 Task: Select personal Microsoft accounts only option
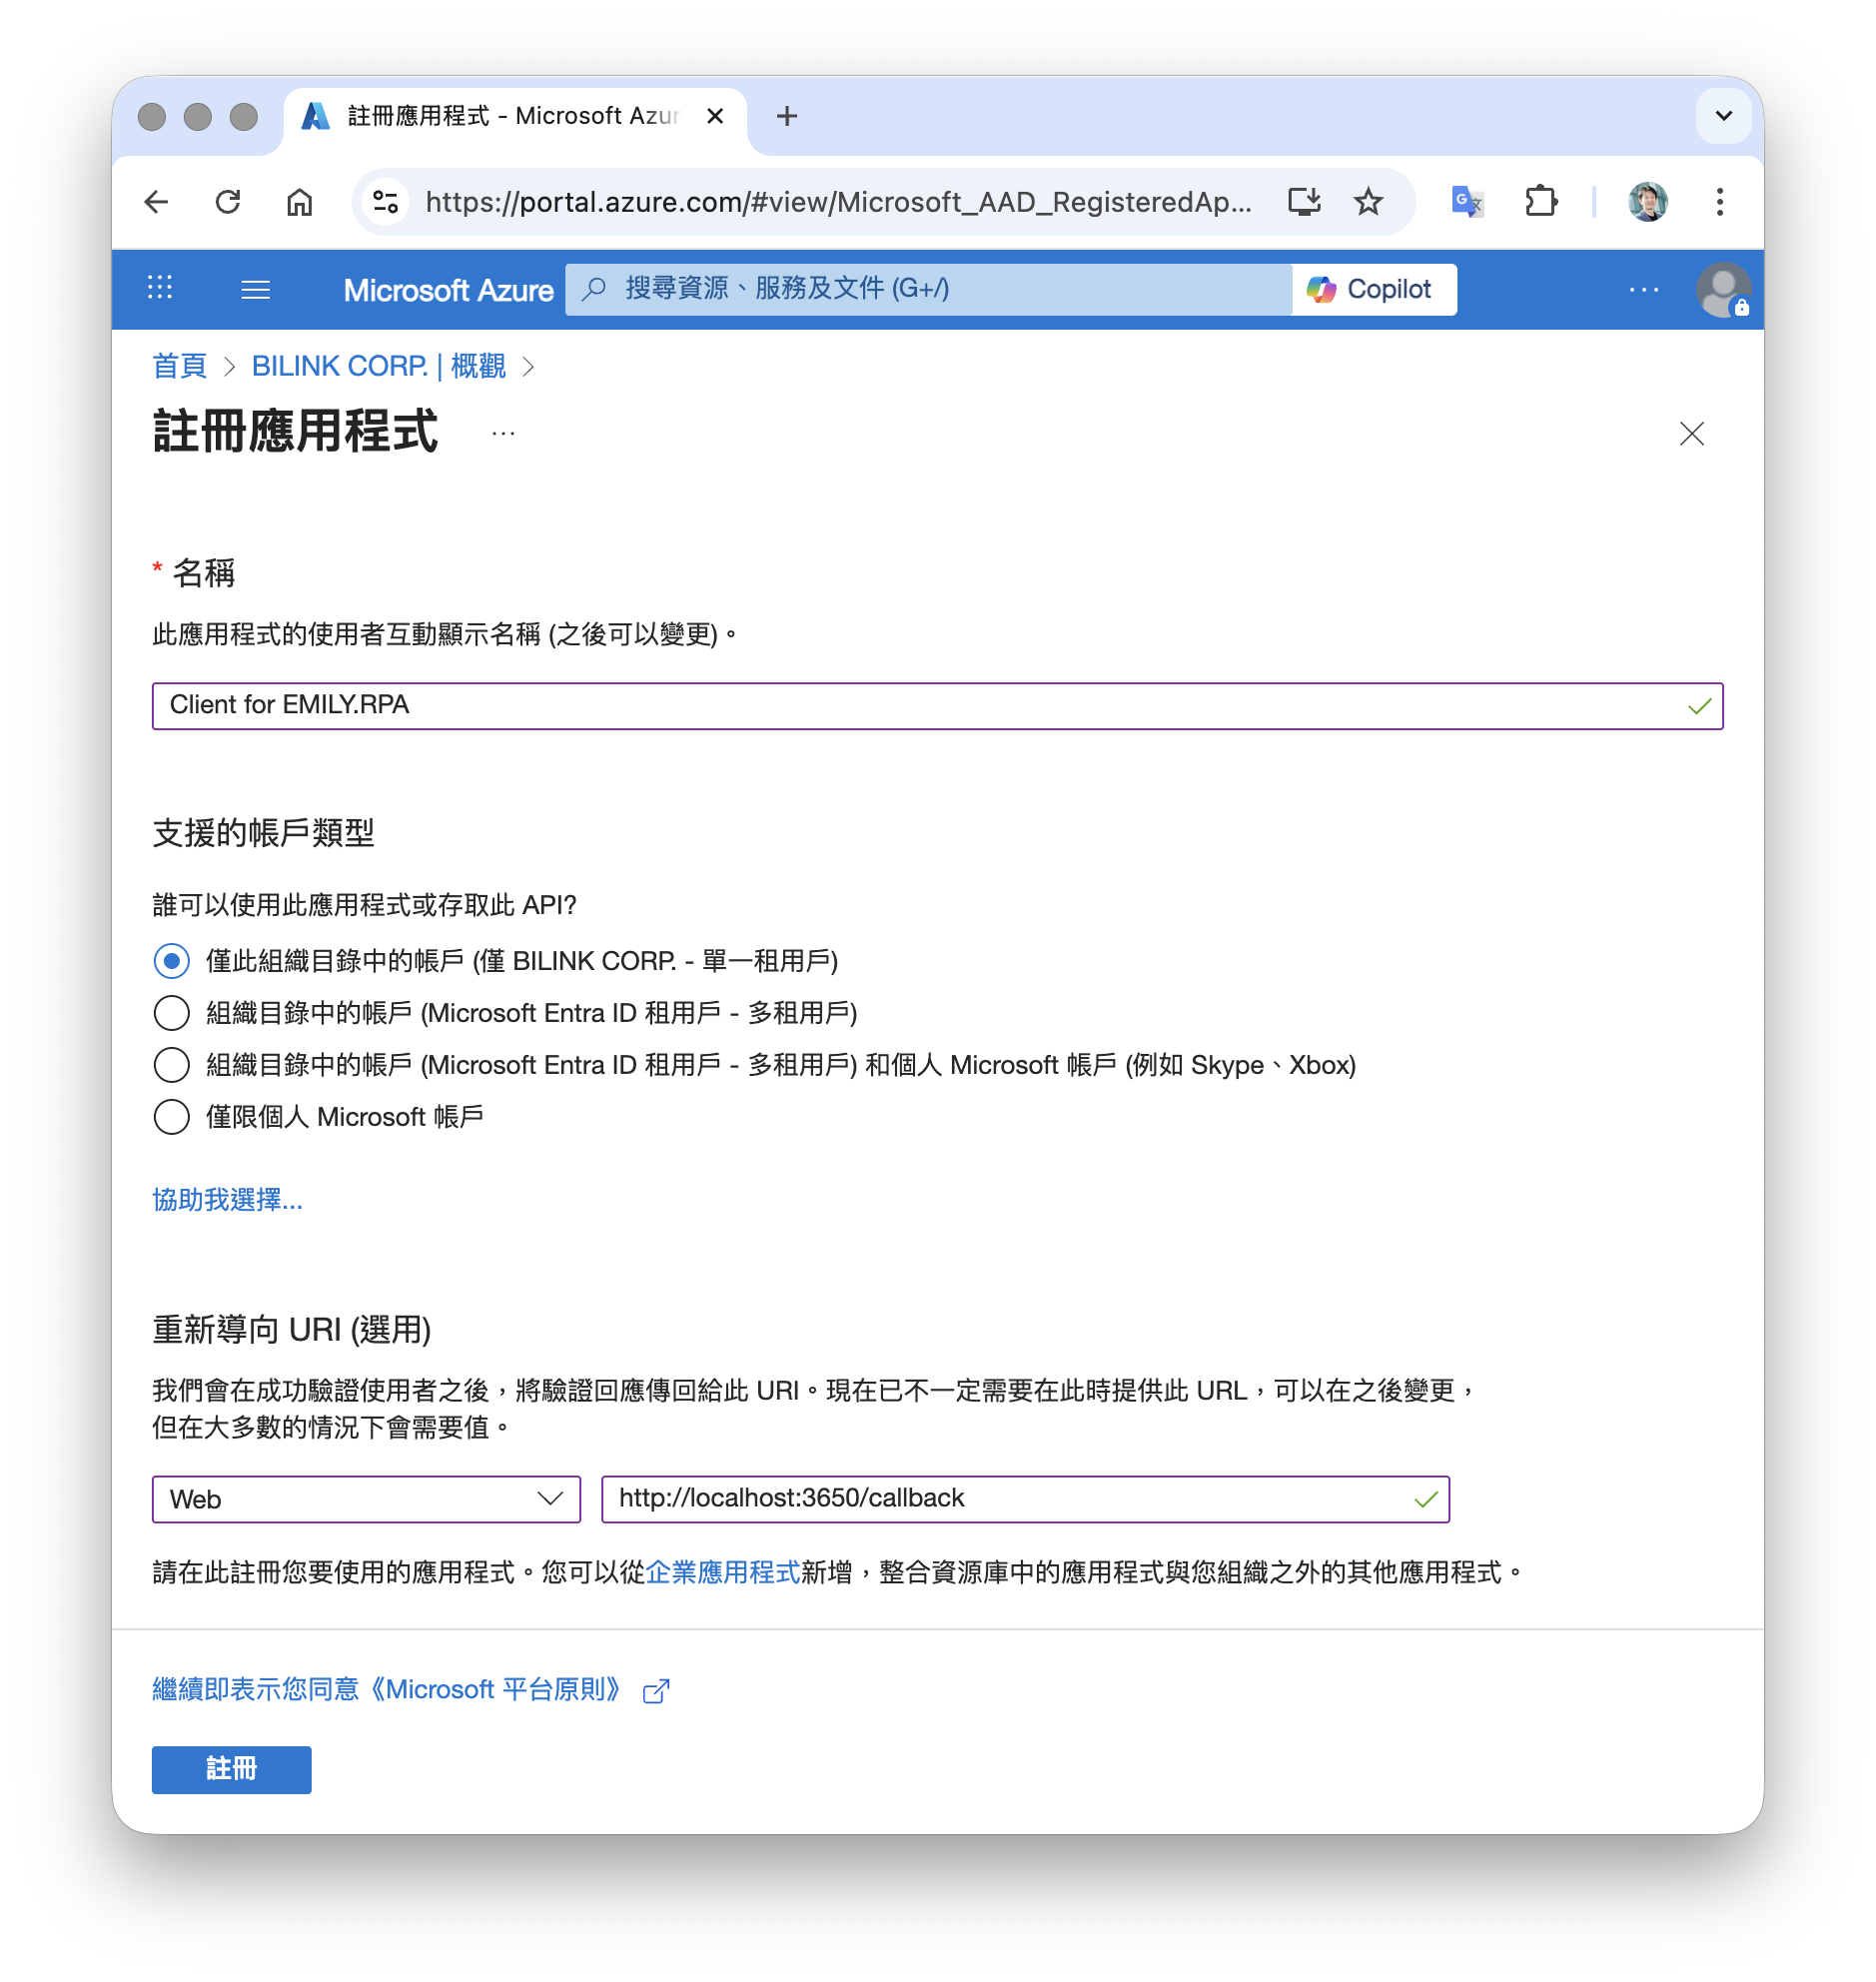(x=172, y=1117)
